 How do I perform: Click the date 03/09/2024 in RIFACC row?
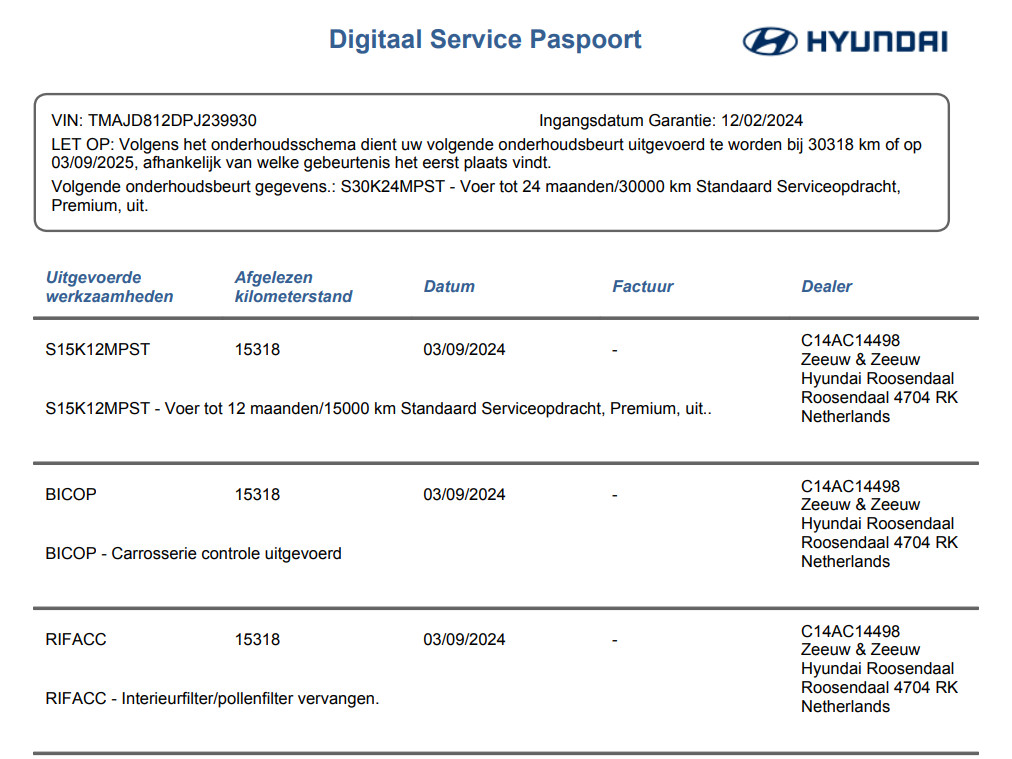[x=464, y=640]
